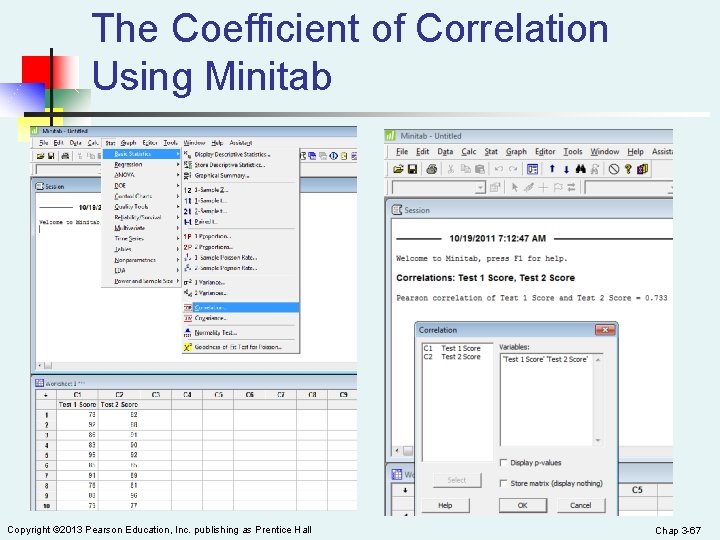Click row 7 header in left worksheet
The image size is (720, 540).
click(46, 475)
